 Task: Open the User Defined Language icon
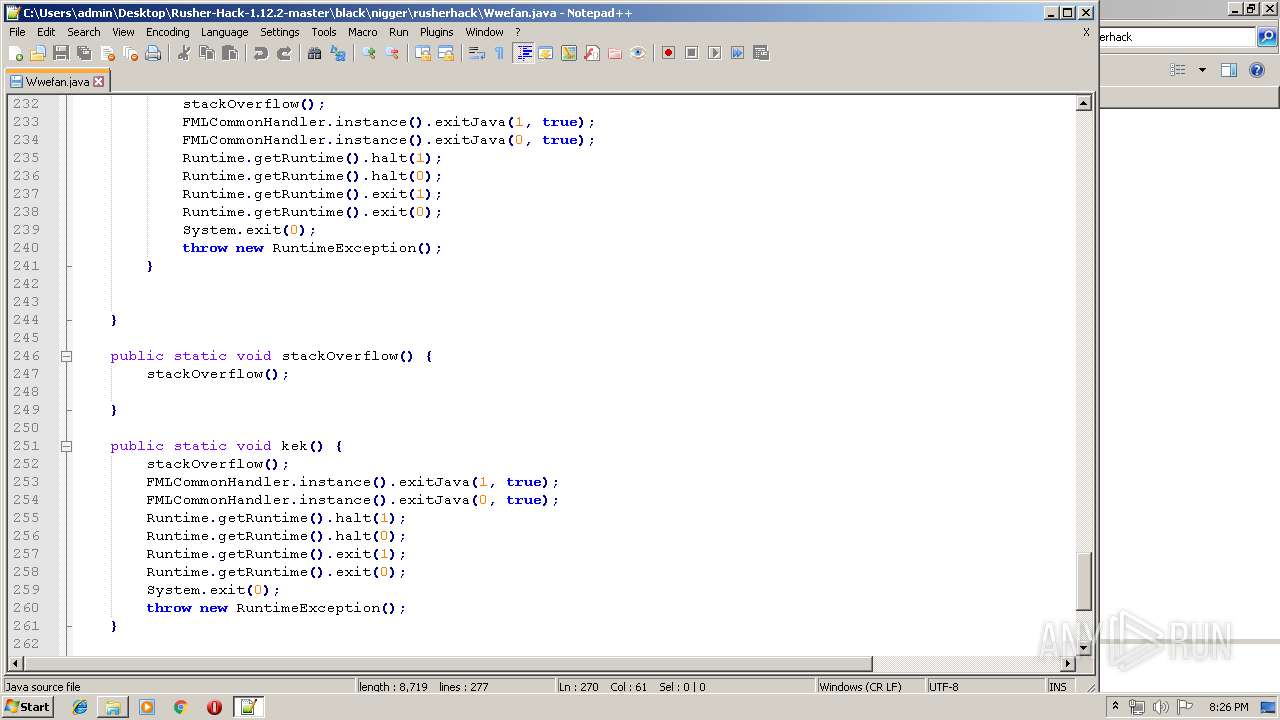click(546, 53)
